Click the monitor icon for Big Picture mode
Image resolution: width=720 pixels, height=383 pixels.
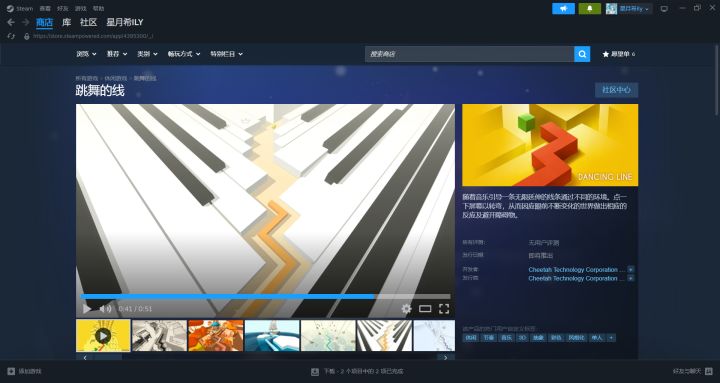(664, 9)
